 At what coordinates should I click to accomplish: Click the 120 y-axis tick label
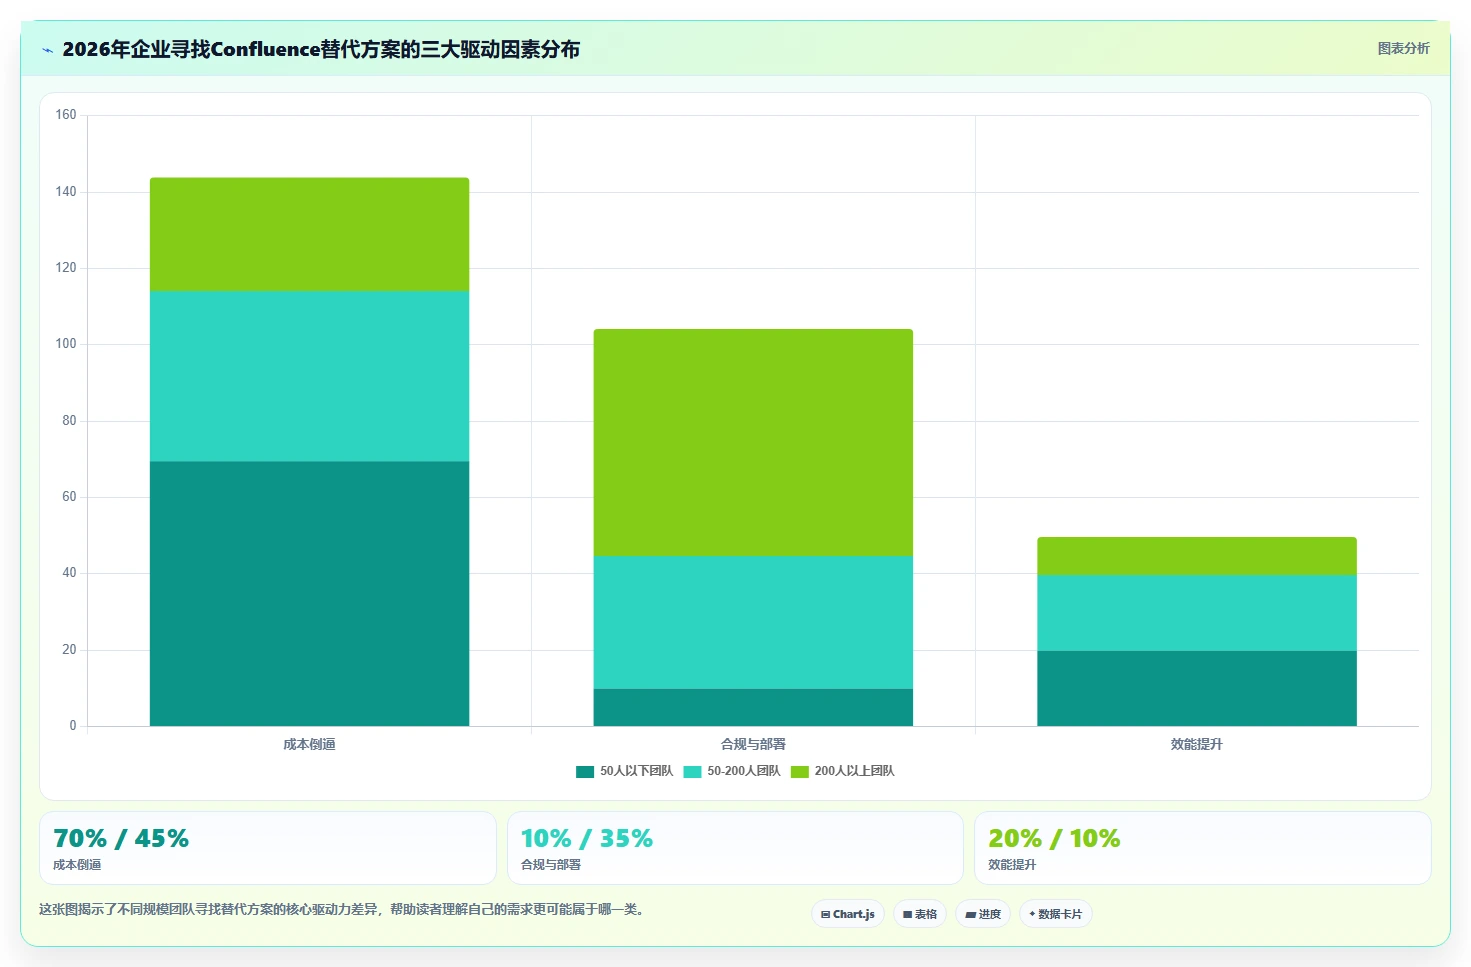[66, 268]
